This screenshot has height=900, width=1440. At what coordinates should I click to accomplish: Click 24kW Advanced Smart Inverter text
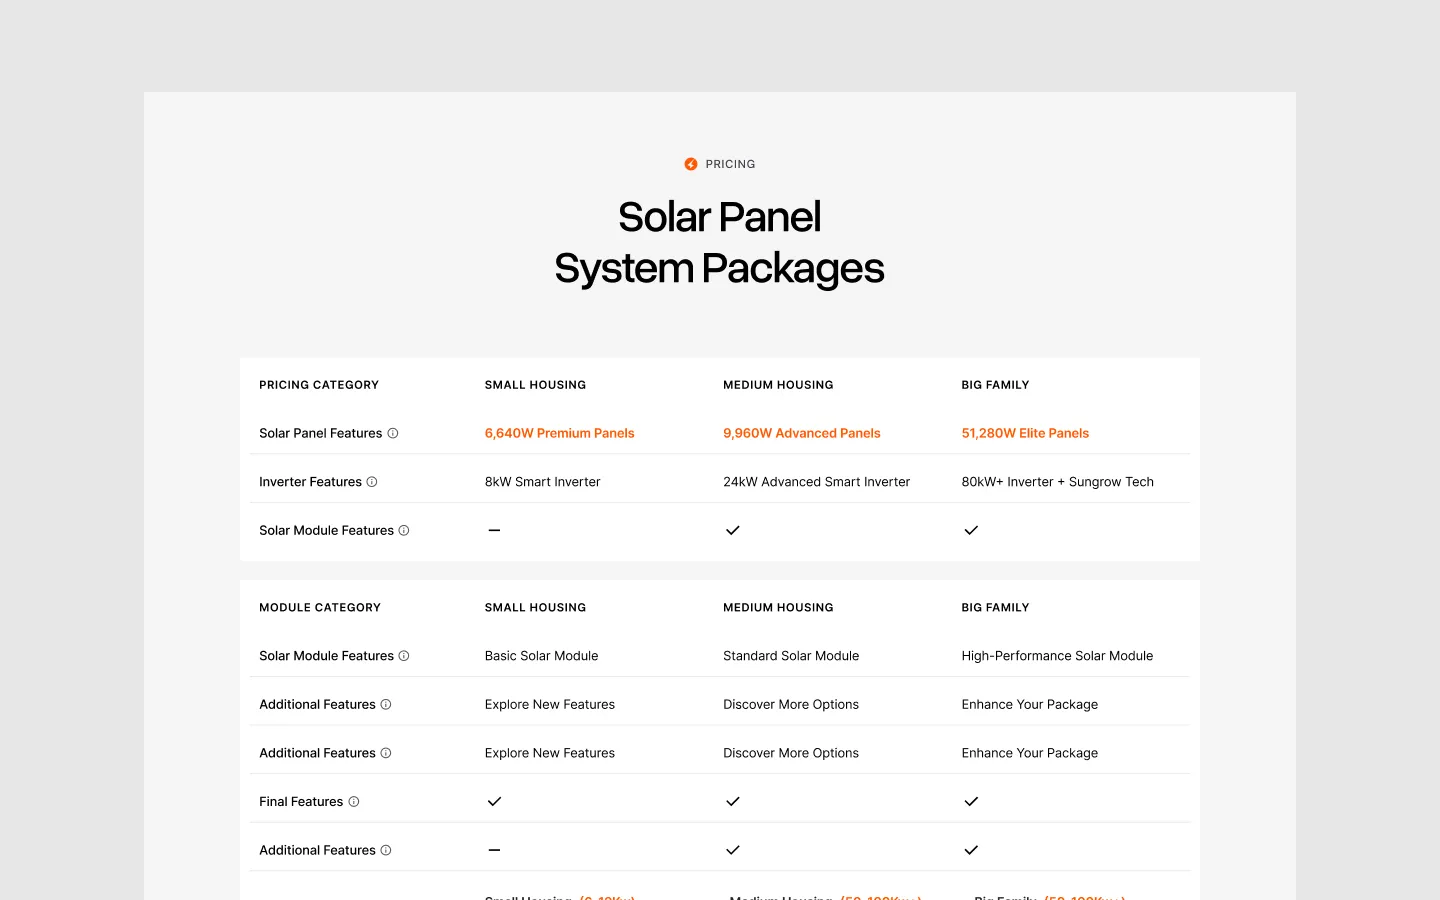coord(816,482)
